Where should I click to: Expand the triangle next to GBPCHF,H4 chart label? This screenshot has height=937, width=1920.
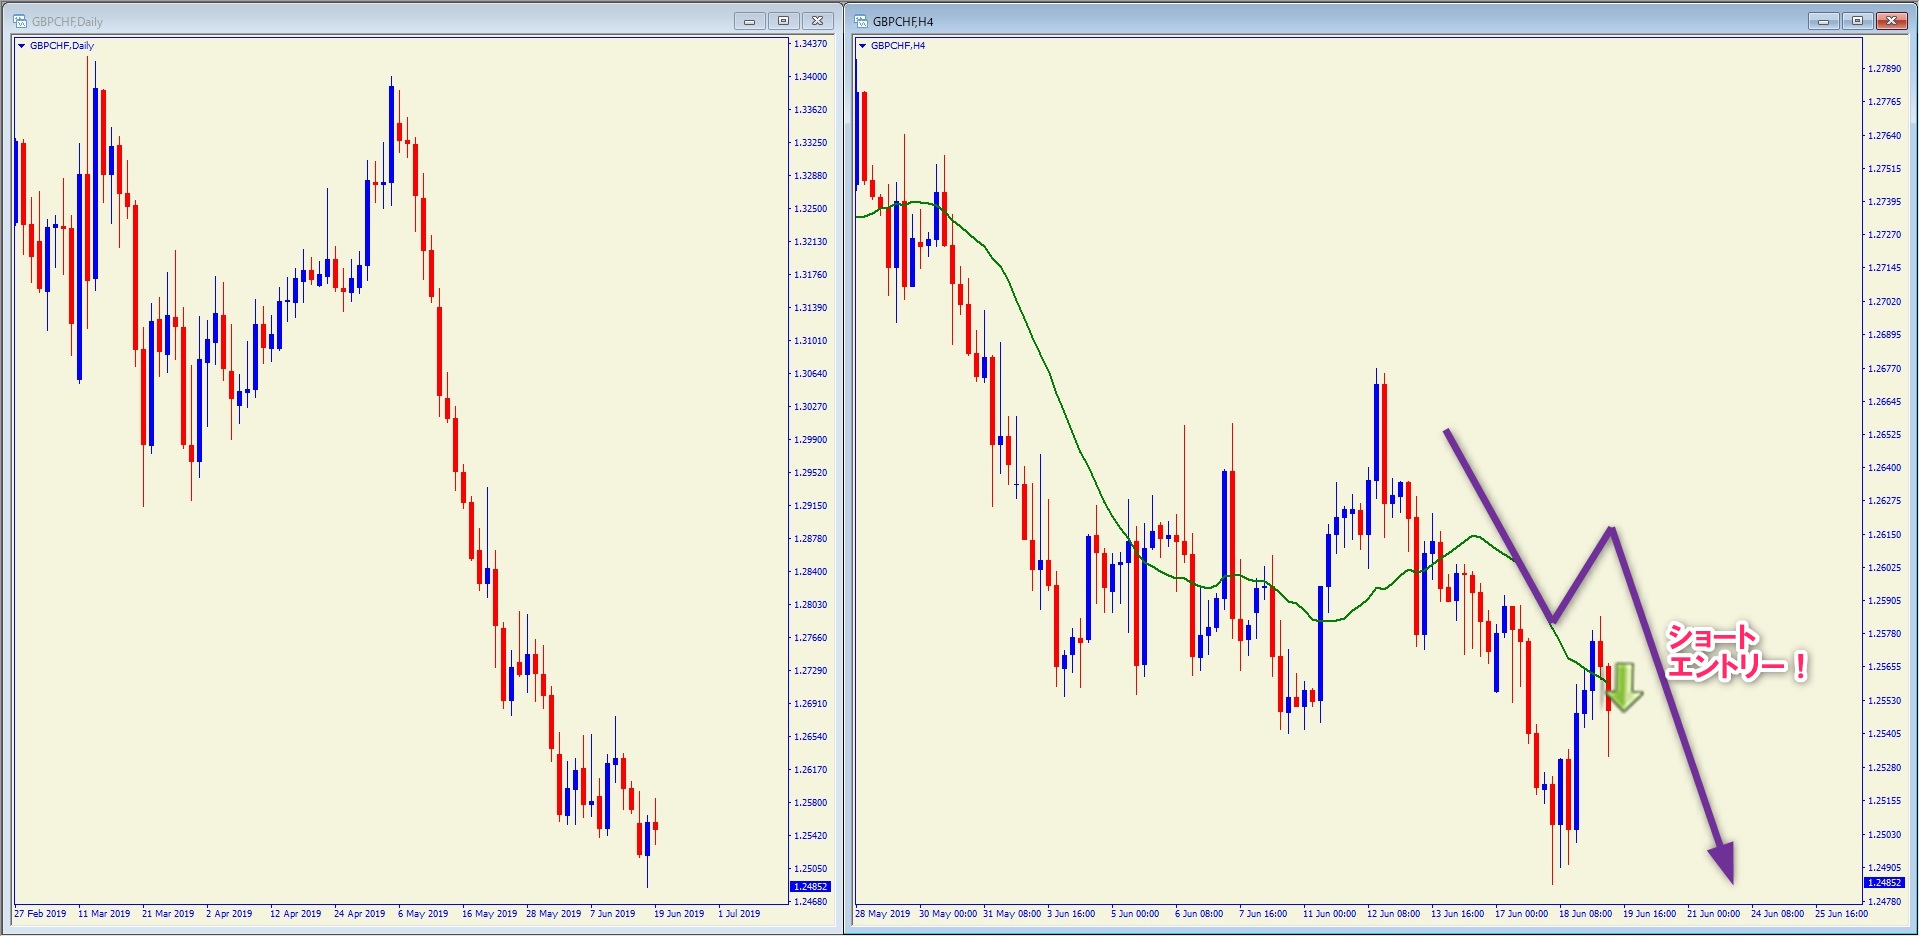862,46
